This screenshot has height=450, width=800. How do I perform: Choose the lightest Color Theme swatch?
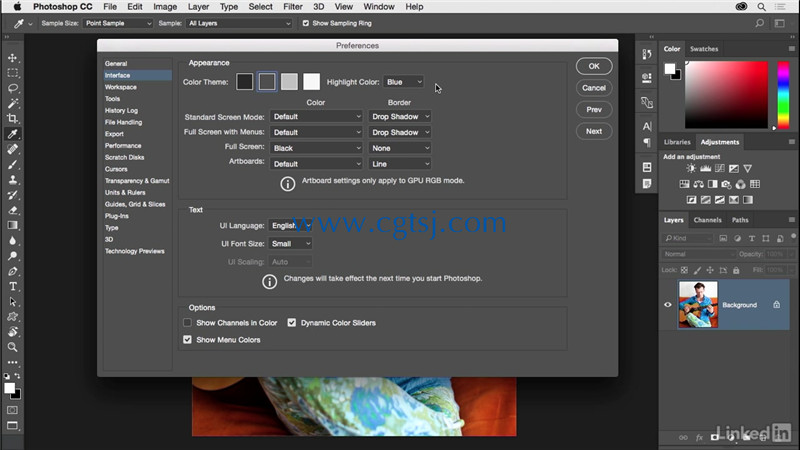click(311, 82)
